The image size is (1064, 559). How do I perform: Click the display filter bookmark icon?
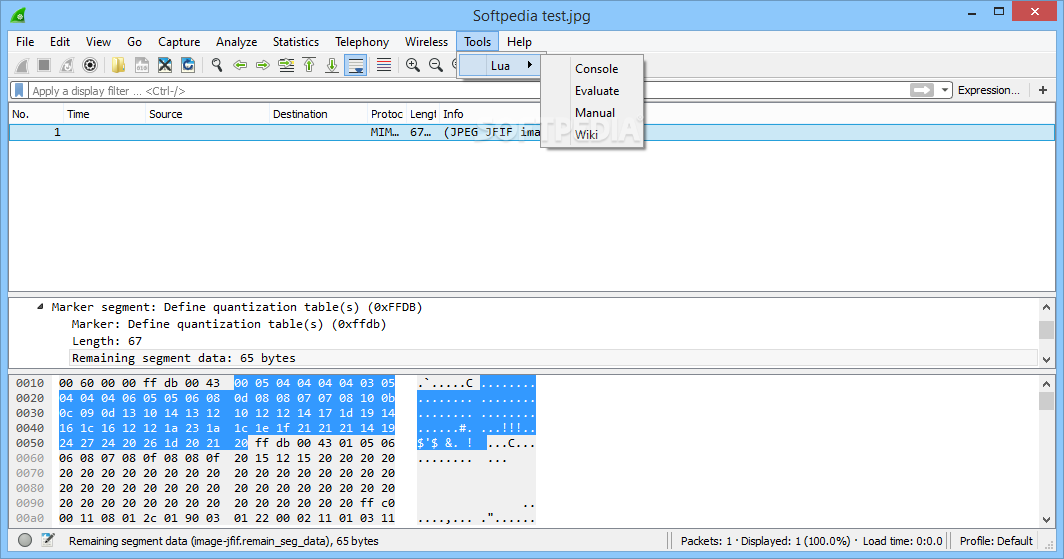(x=20, y=90)
